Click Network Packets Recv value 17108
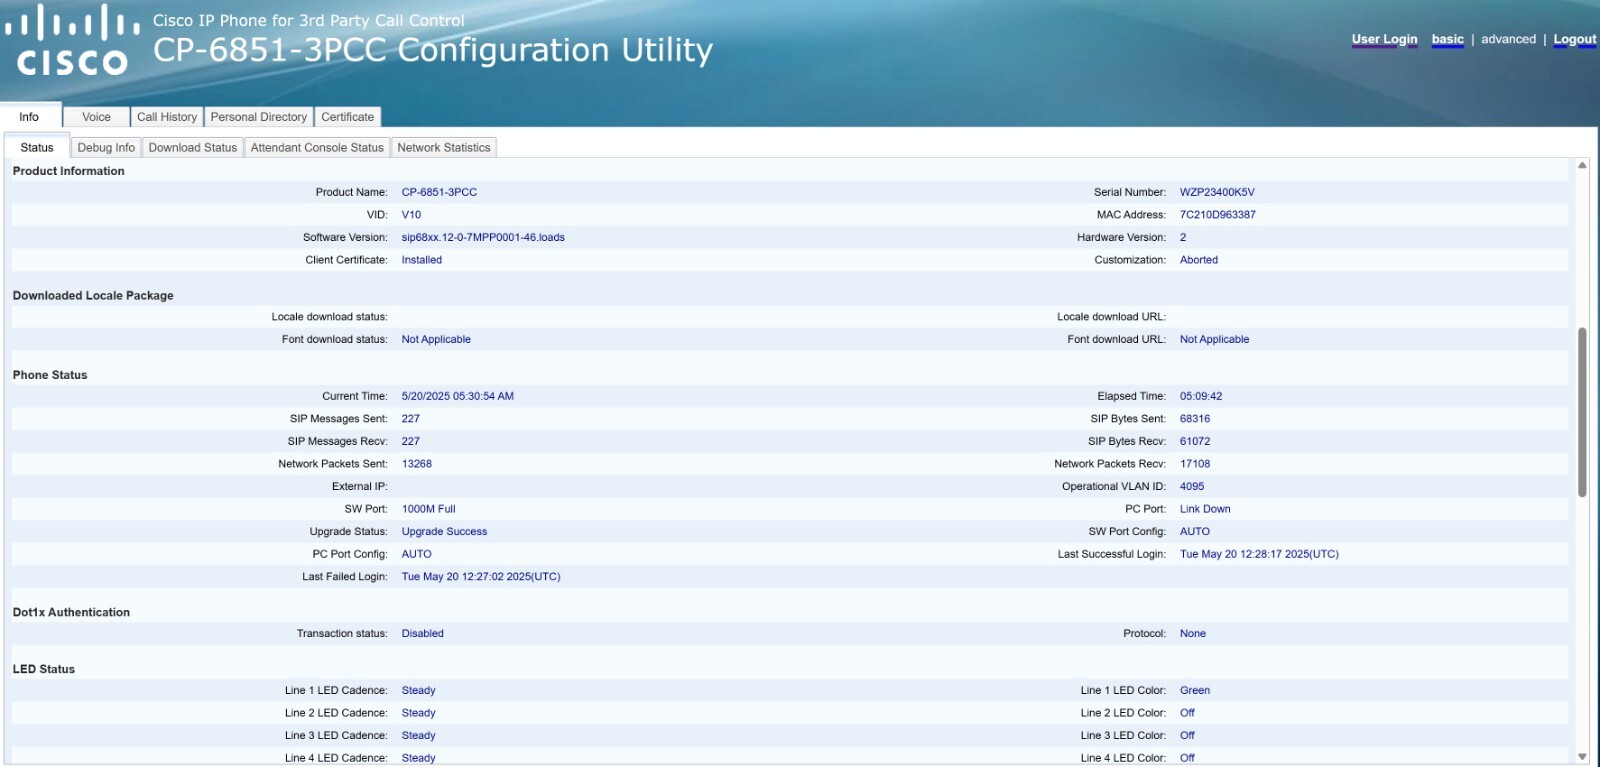1600x767 pixels. [x=1195, y=464]
